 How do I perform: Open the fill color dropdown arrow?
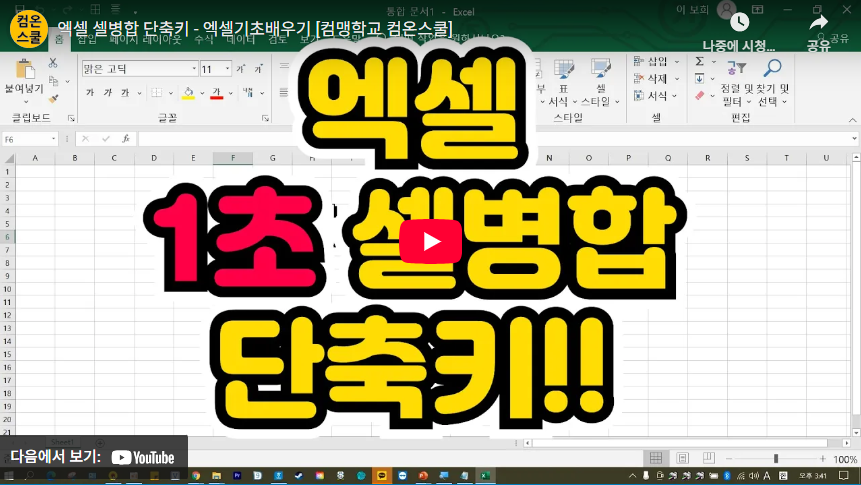click(x=203, y=93)
